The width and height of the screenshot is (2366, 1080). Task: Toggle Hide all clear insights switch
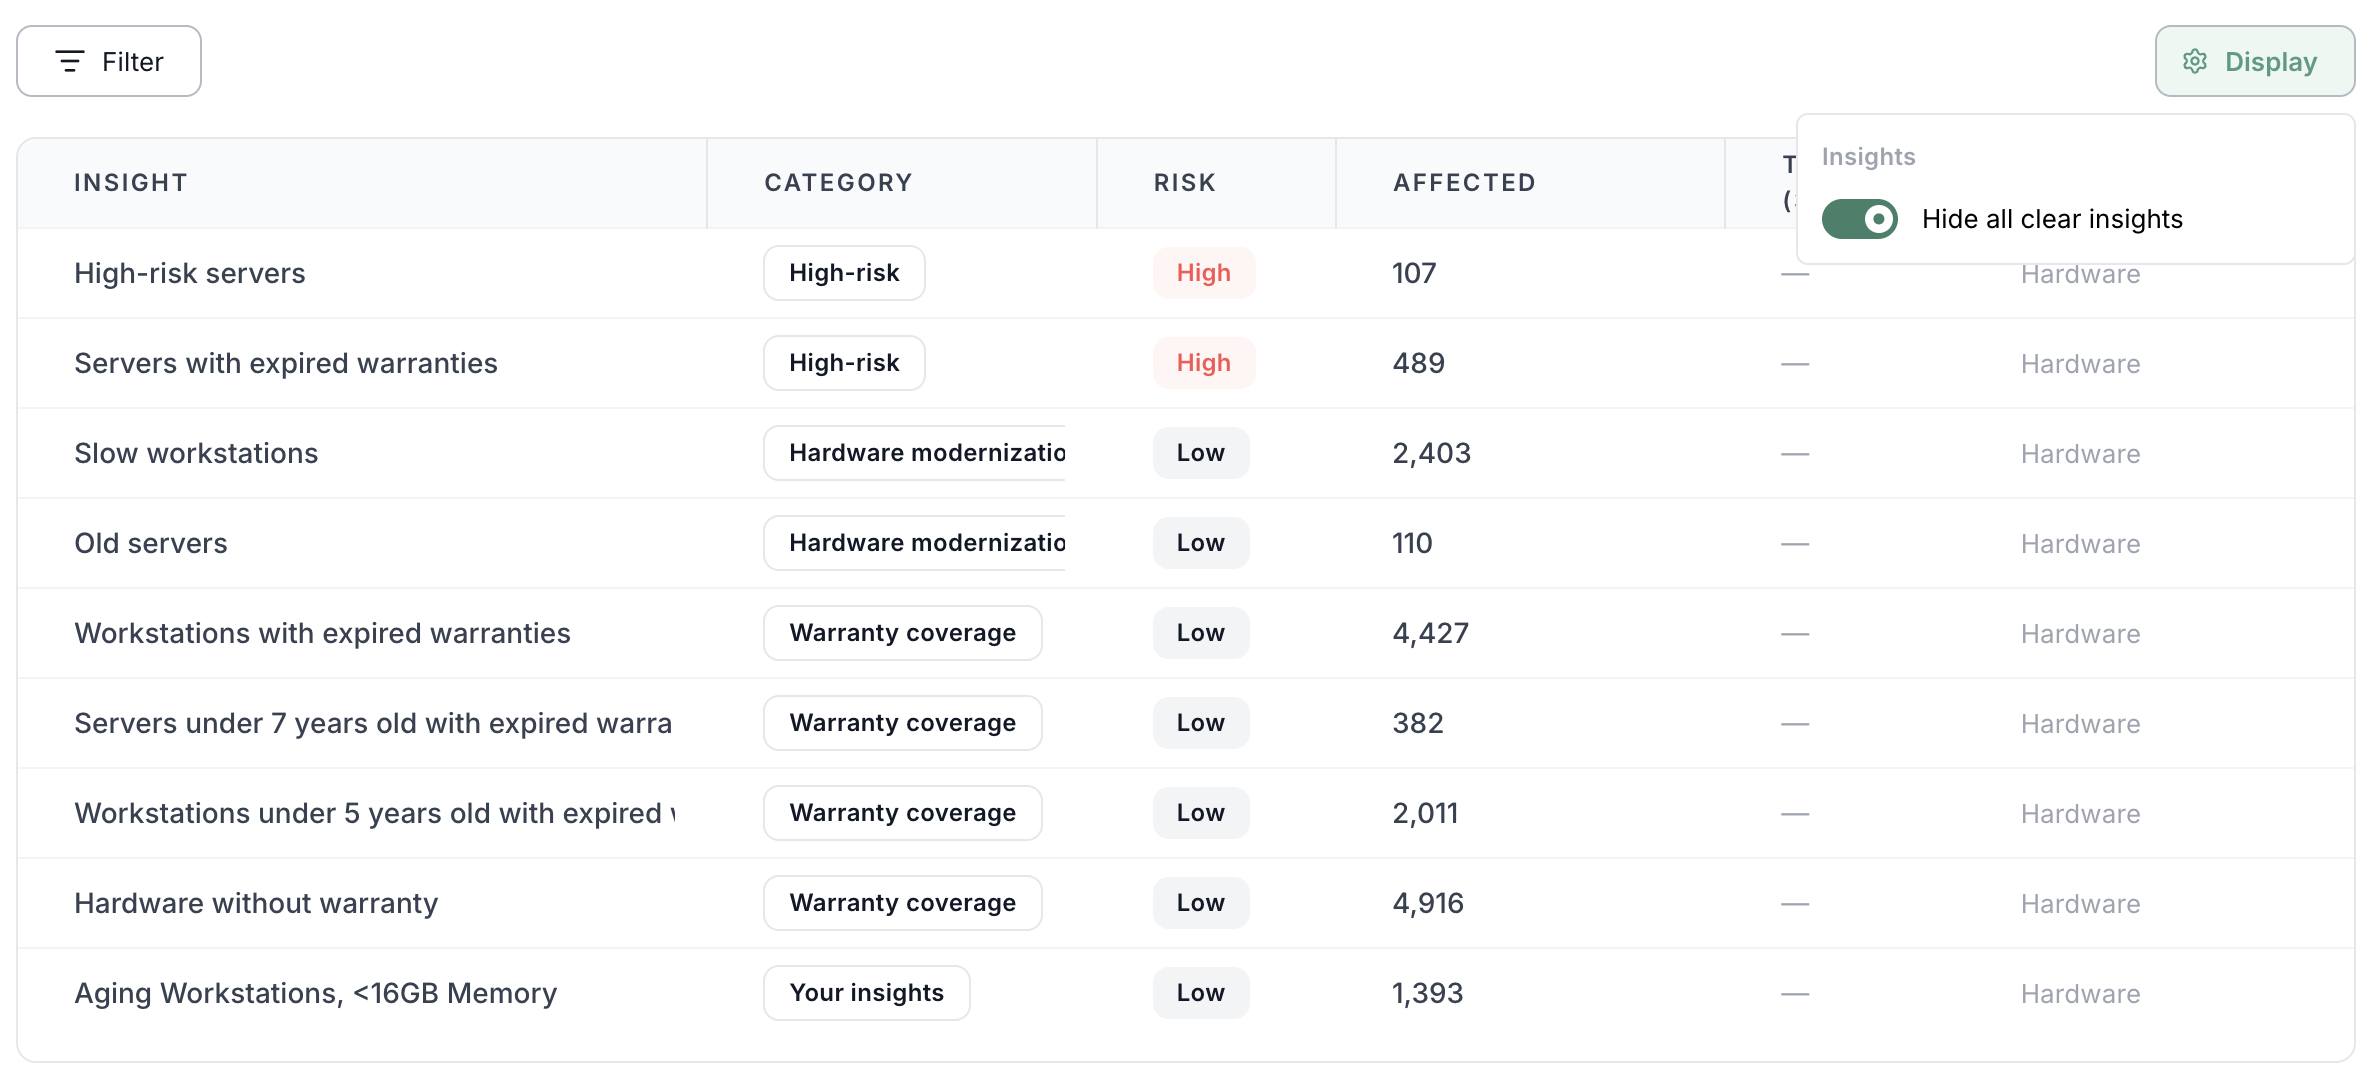point(1859,219)
